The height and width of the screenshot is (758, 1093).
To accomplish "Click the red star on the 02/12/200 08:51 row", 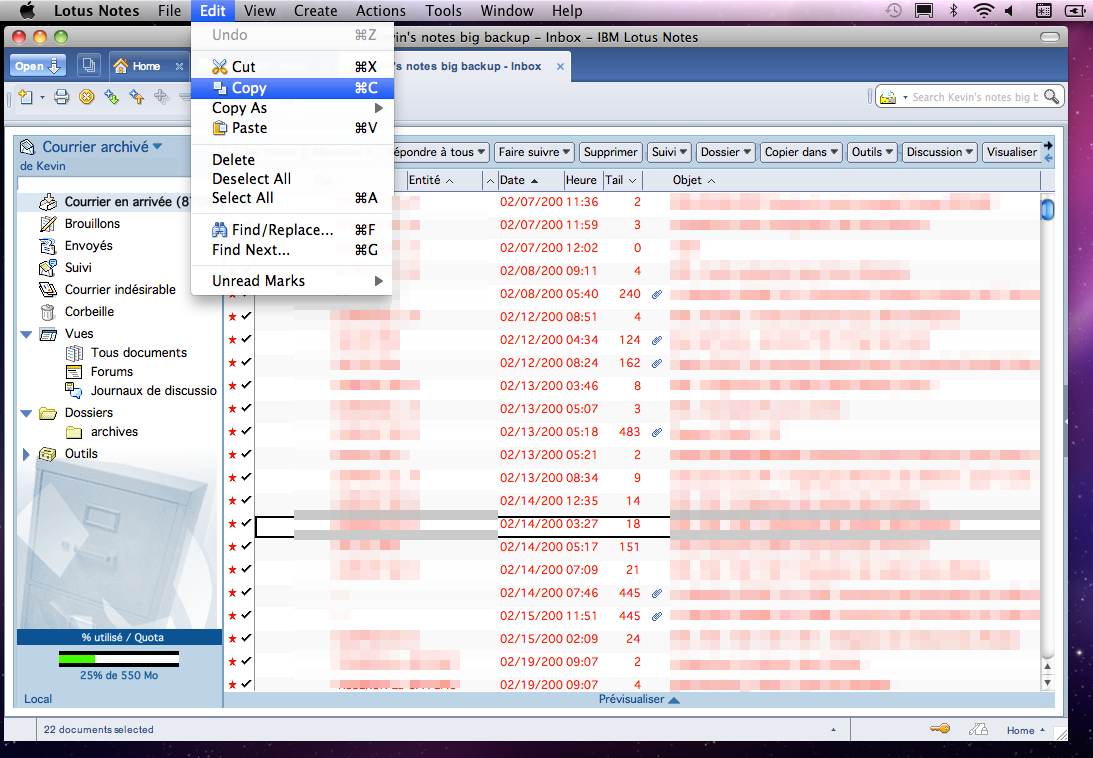I will coord(233,317).
